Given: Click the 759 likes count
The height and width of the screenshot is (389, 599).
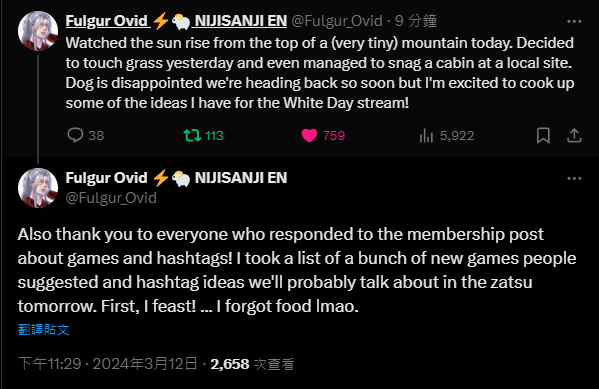Looking at the screenshot, I should point(334,136).
